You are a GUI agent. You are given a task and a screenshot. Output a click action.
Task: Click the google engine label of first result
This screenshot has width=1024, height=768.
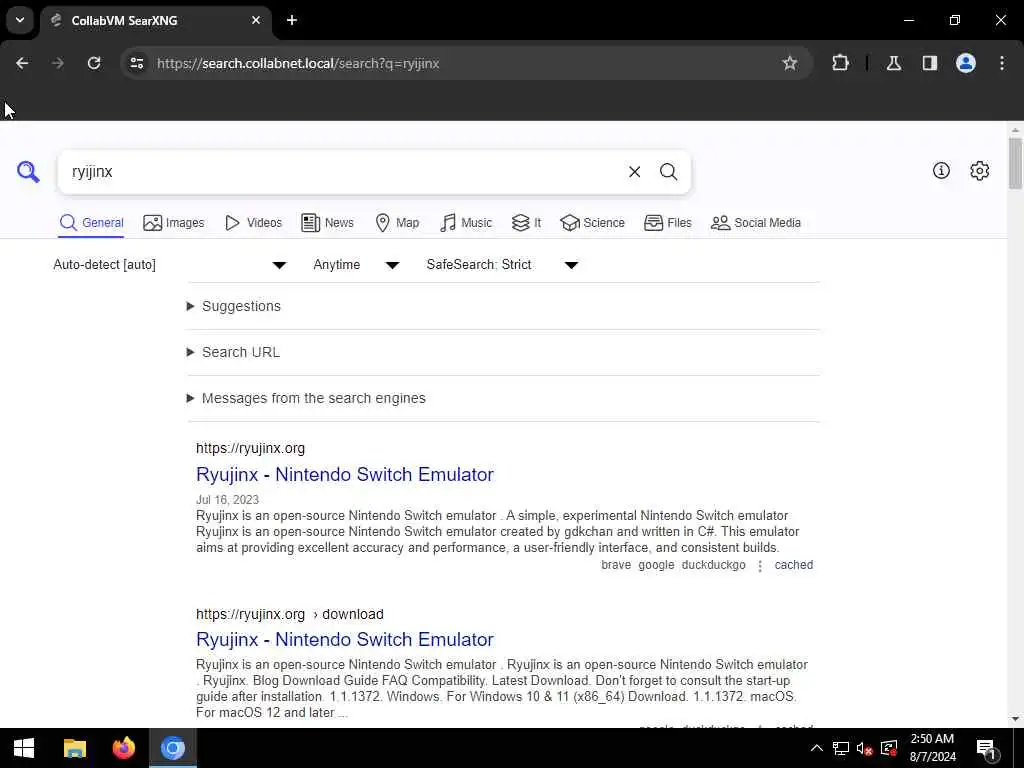click(x=656, y=565)
